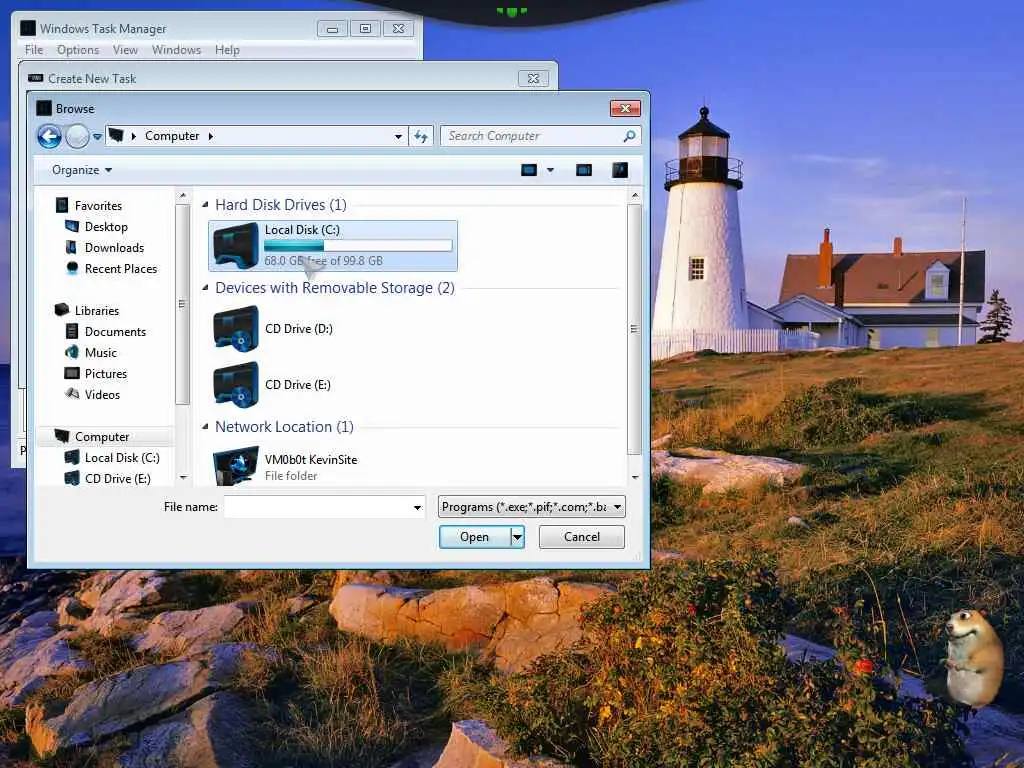Click the search magnifier icon
Image resolution: width=1024 pixels, height=768 pixels.
pyautogui.click(x=630, y=136)
